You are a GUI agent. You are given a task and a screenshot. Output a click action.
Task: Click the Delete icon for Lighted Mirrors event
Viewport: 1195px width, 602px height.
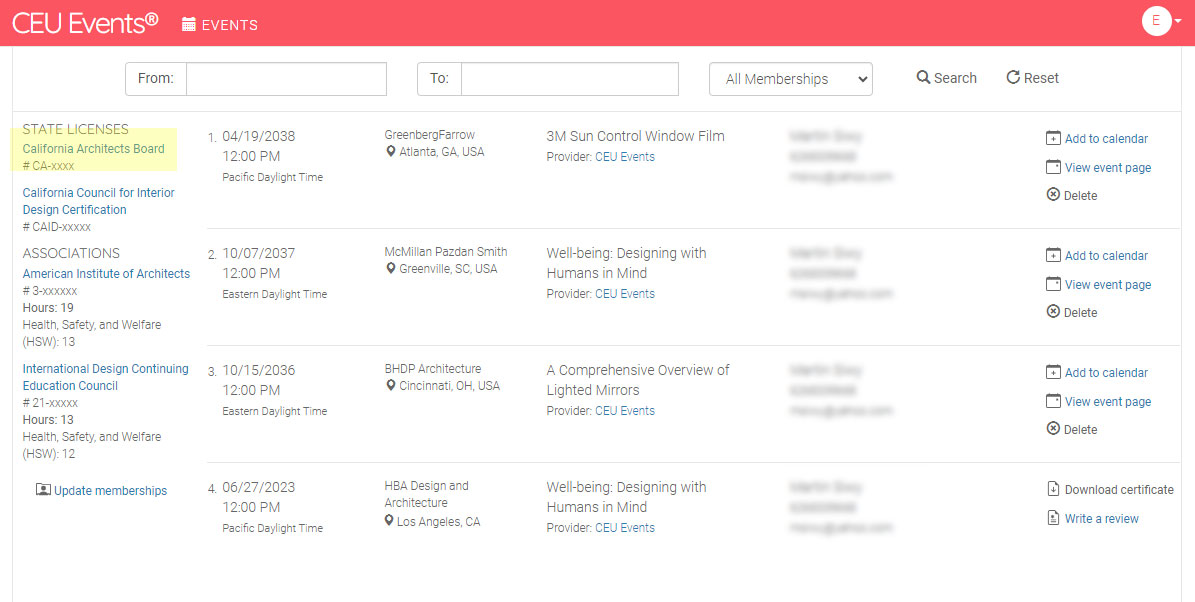1052,429
